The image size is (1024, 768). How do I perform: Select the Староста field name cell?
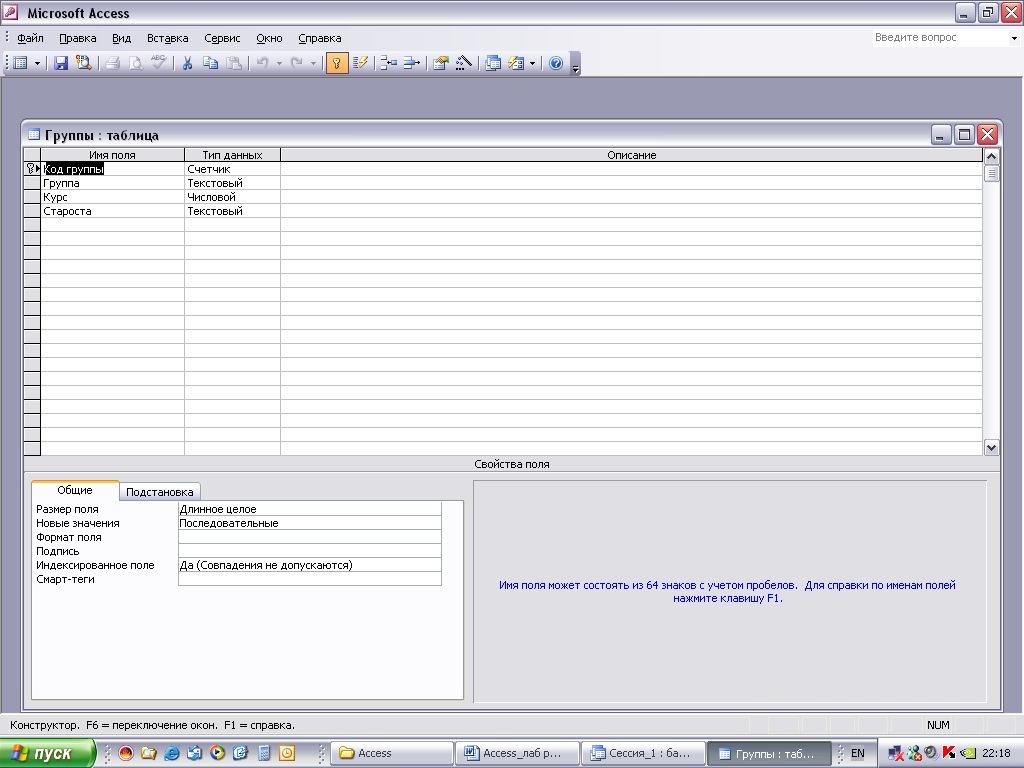tap(112, 211)
